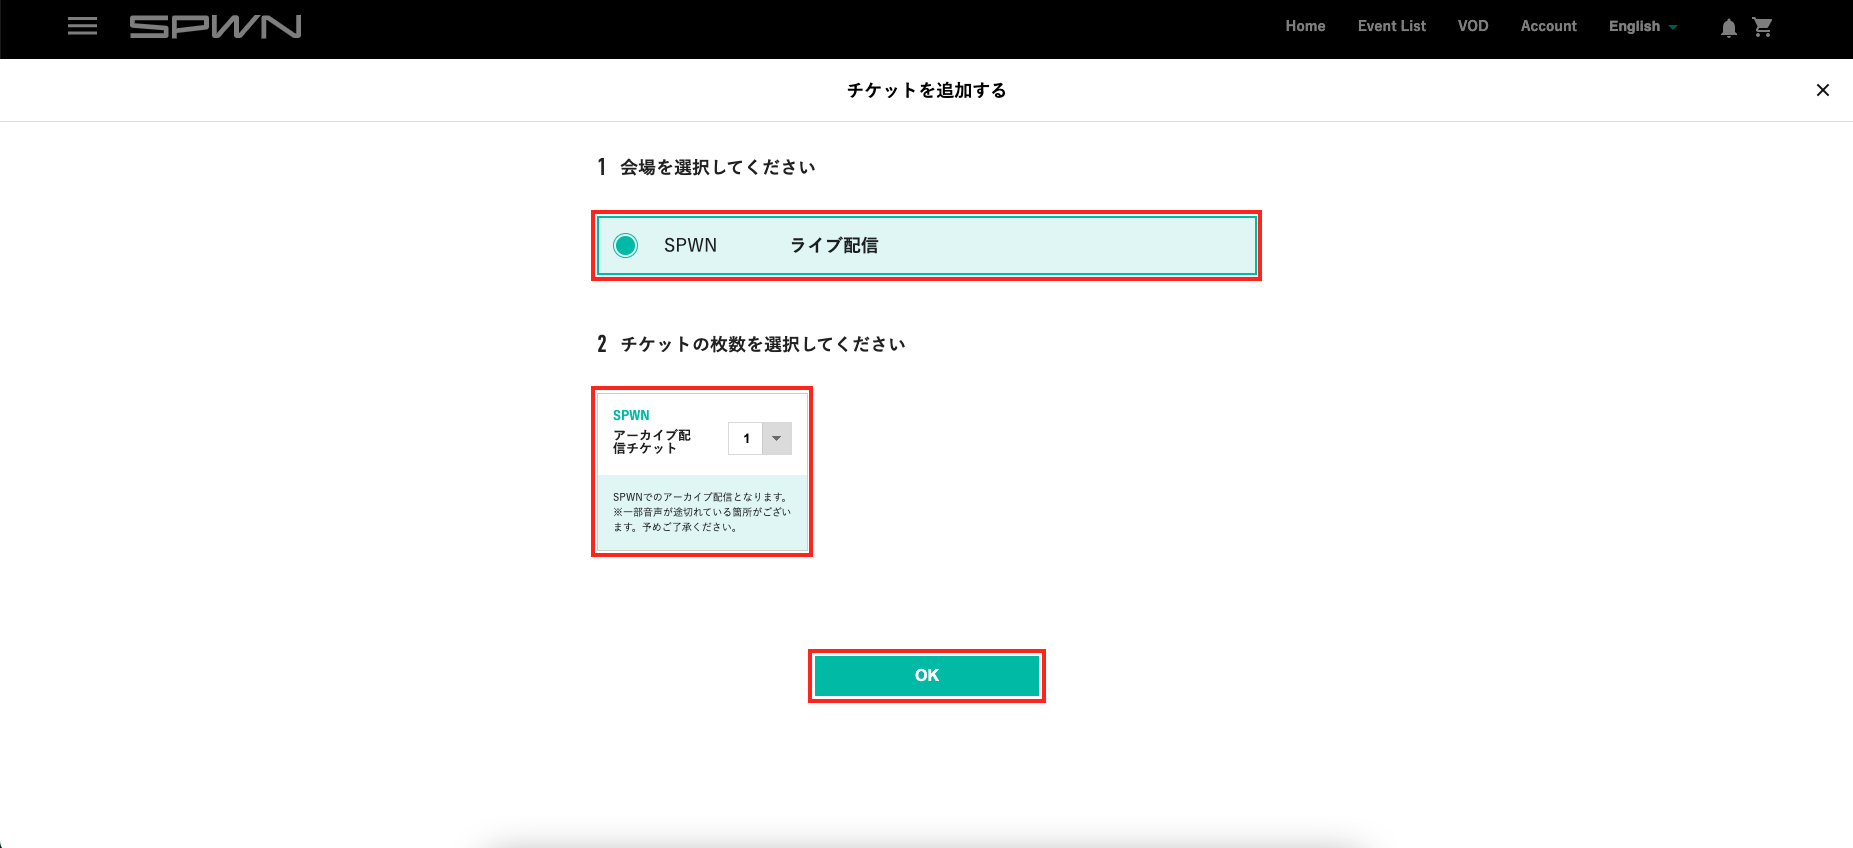Click the SPWN logo
Screen dimensions: 1853x848
click(215, 27)
